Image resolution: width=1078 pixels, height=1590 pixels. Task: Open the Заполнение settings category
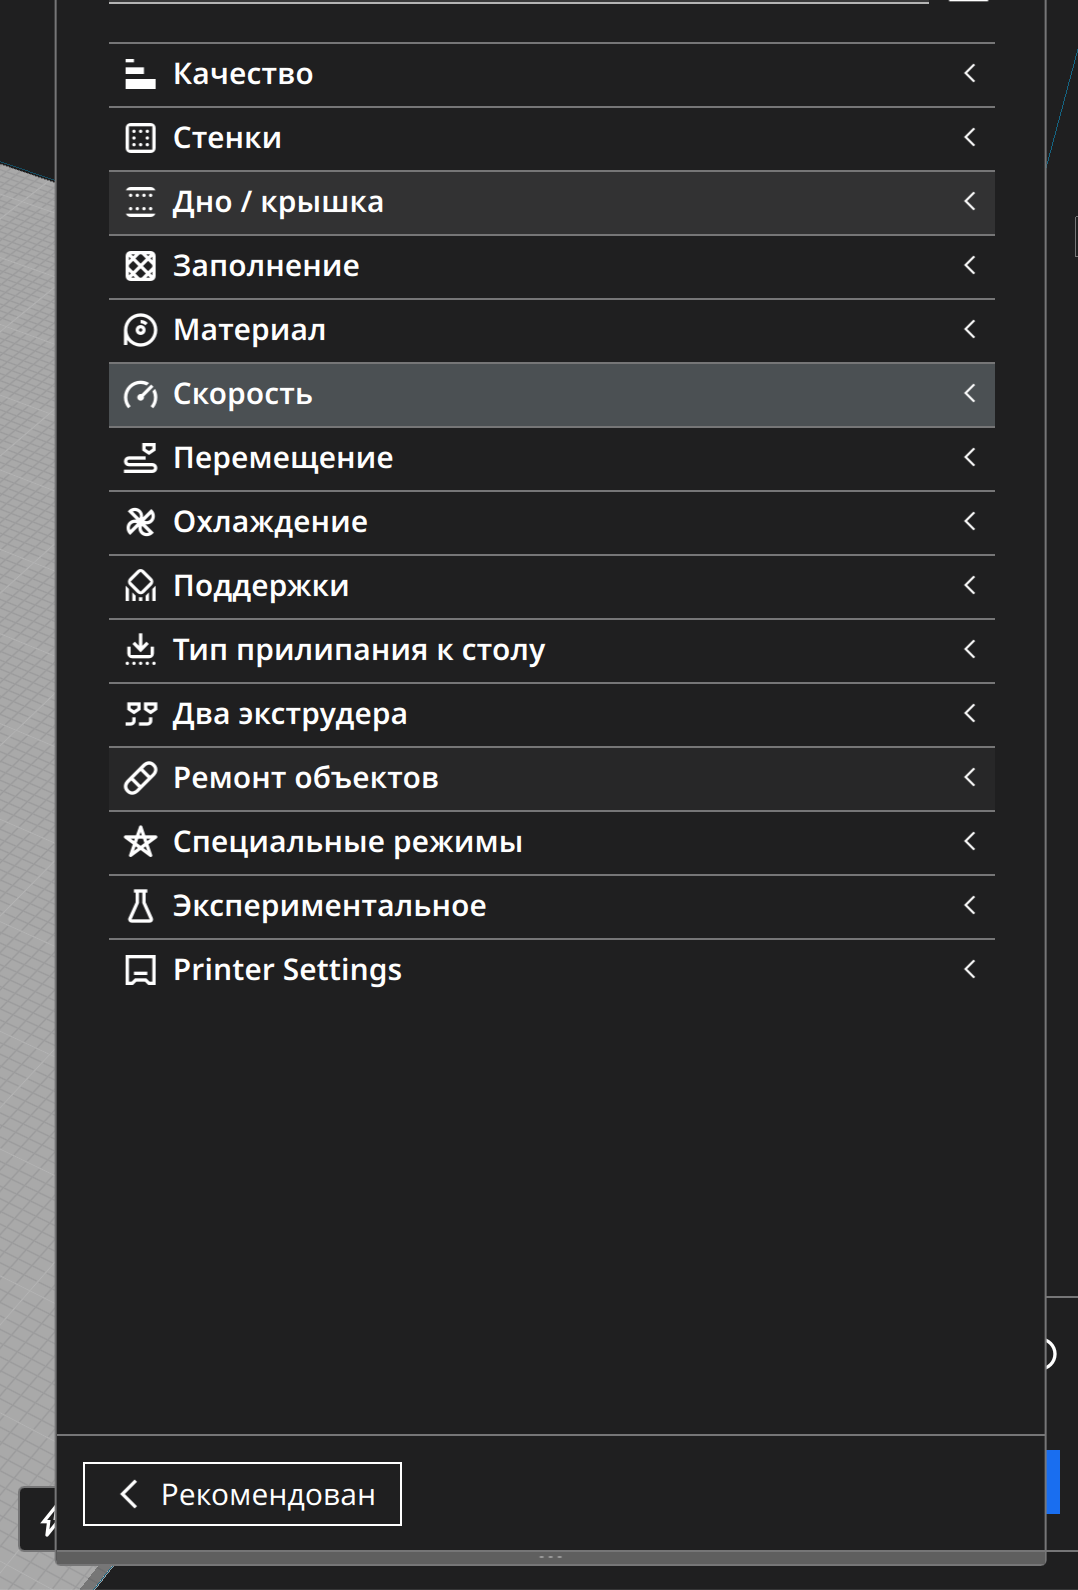tap(266, 266)
